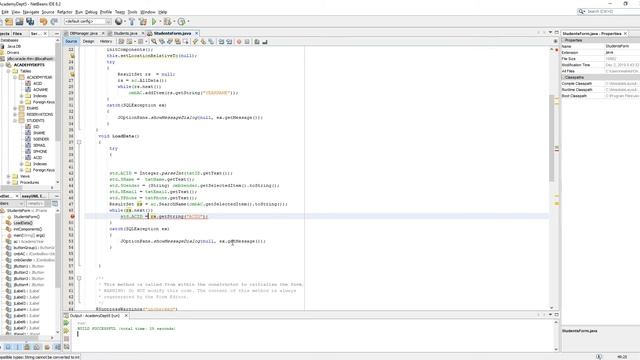This screenshot has width=640, height=360.
Task: Toggle the Find highlight search icon in the editor toolbar
Action: click(178, 41)
